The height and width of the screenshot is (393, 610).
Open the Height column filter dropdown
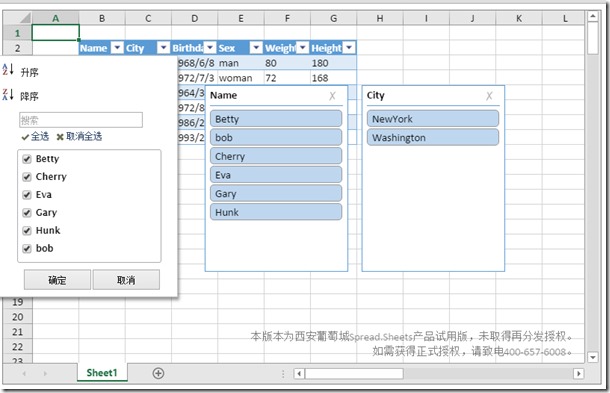coord(349,48)
